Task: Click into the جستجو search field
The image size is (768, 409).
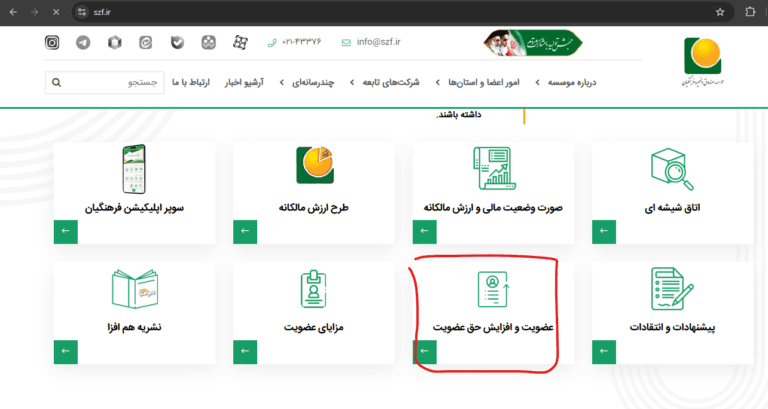Action: click(x=104, y=82)
